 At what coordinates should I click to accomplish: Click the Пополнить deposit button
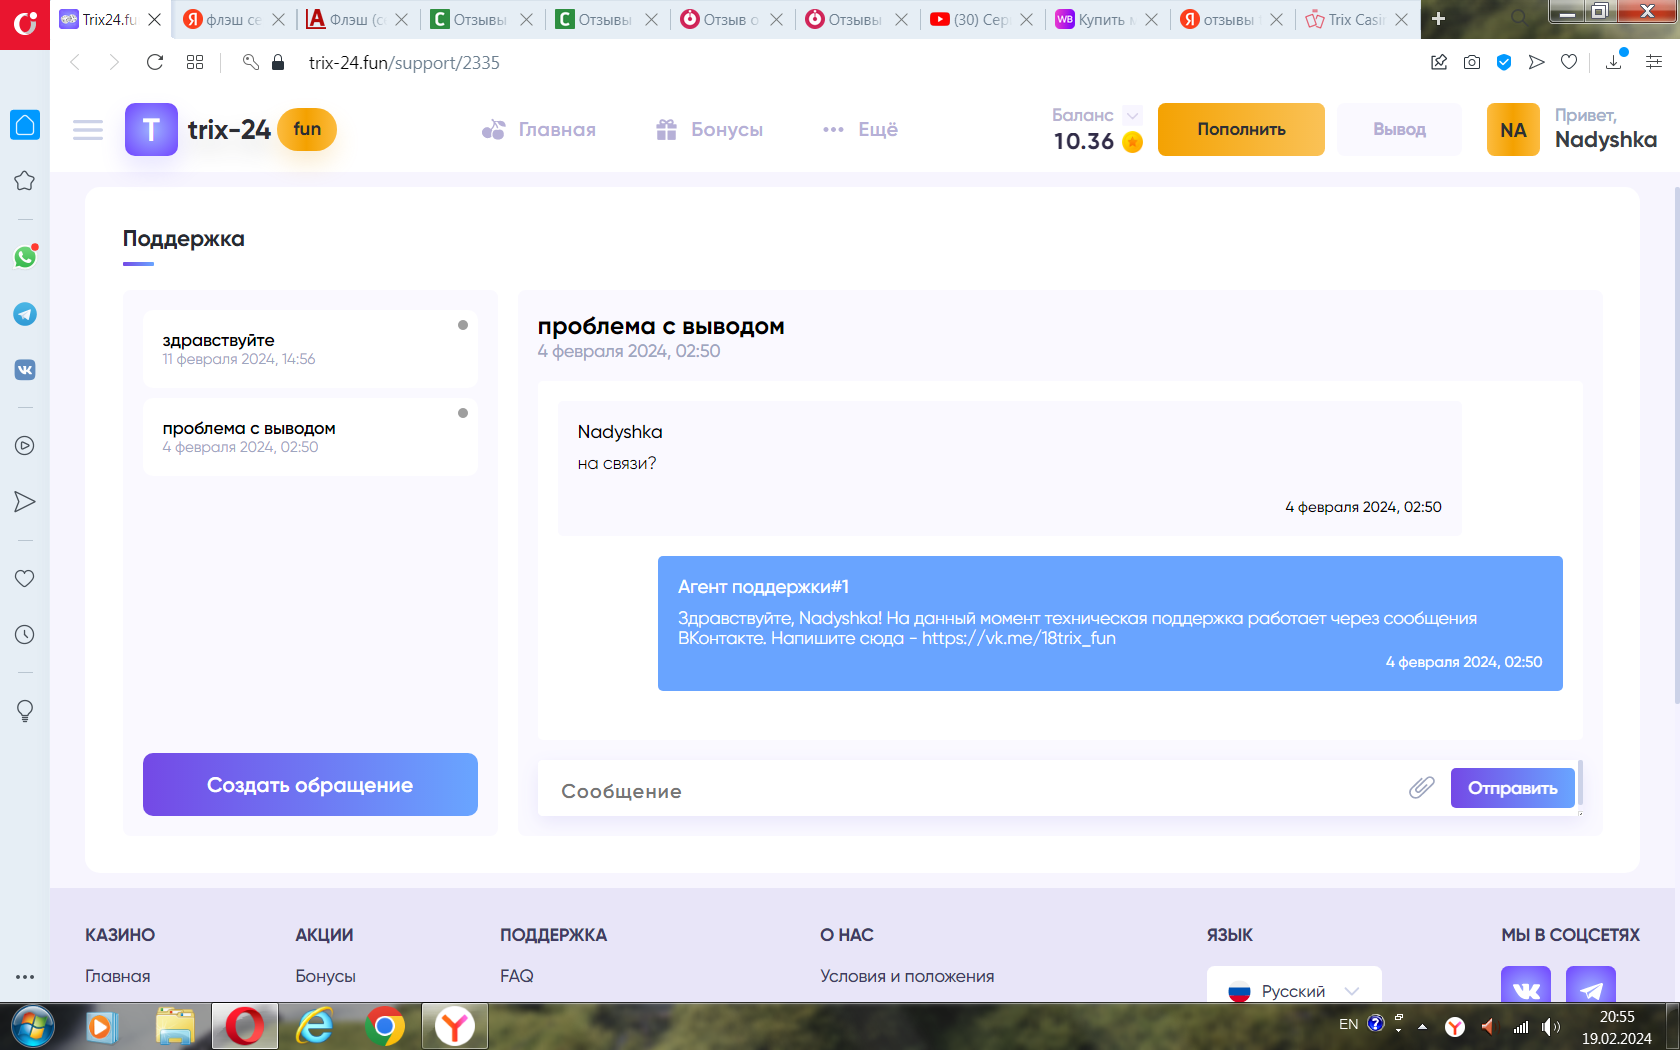(x=1241, y=130)
